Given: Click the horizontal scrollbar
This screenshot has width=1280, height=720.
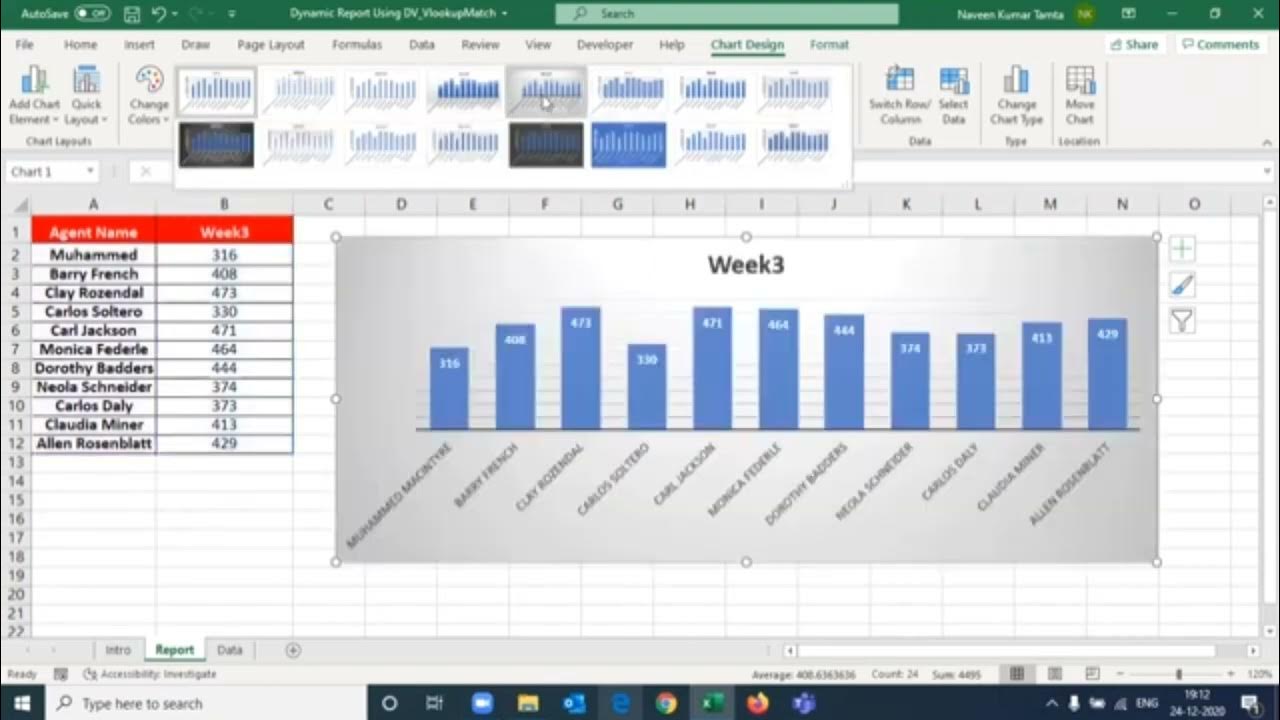Looking at the screenshot, I should [1006, 651].
